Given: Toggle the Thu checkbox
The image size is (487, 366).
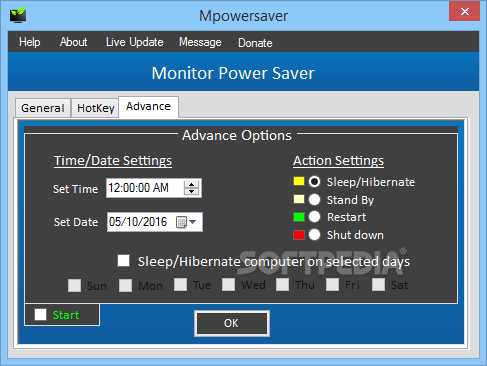Looking at the screenshot, I should [x=282, y=285].
